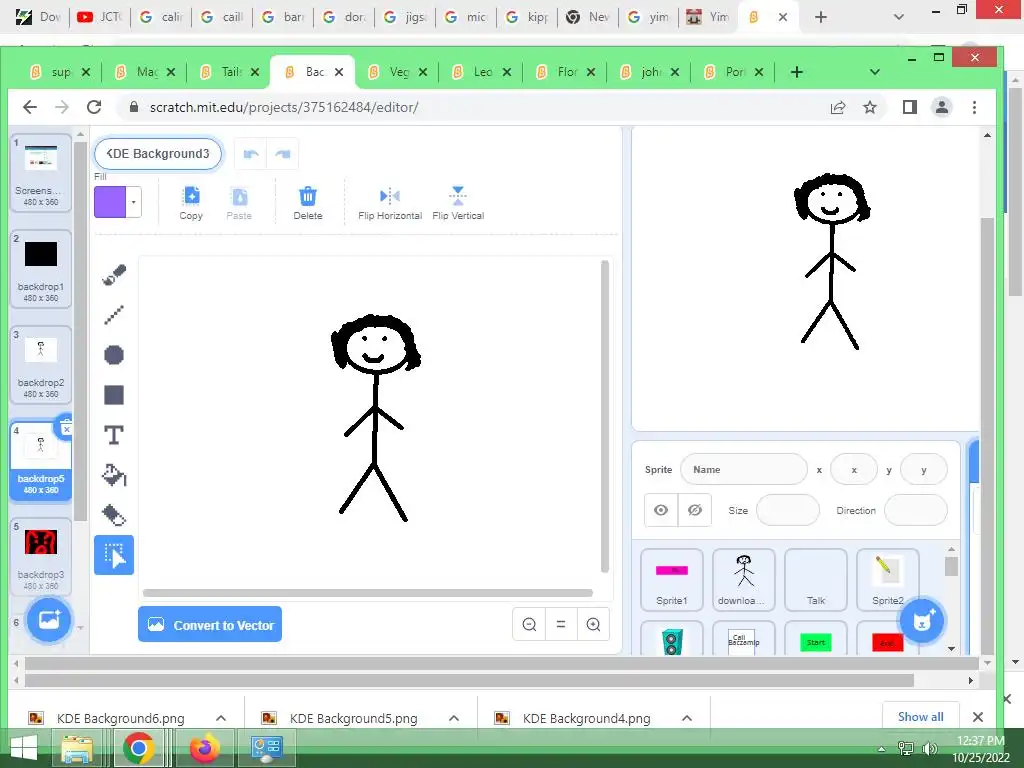Delete the selection with trash icon
This screenshot has height=768, width=1024.
pyautogui.click(x=308, y=203)
